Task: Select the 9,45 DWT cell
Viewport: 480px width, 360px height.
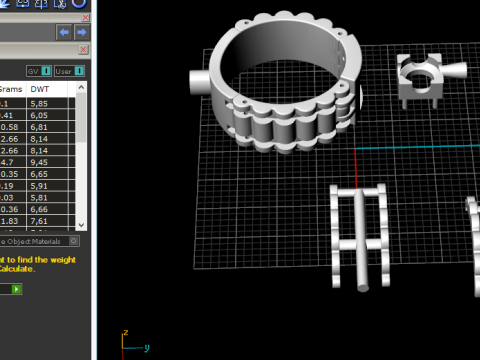Action: [x=47, y=162]
